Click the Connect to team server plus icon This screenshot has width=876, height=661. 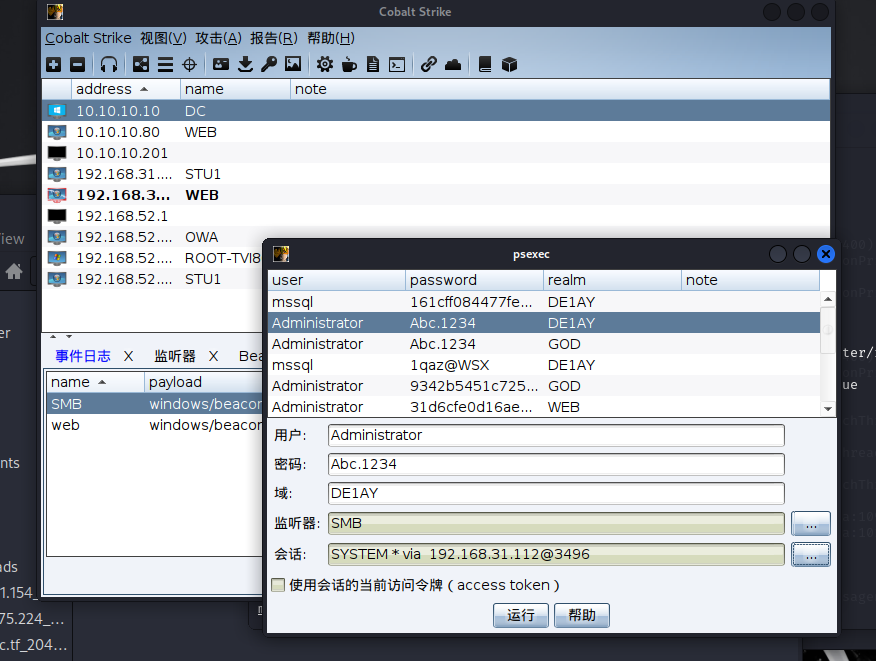[54, 65]
